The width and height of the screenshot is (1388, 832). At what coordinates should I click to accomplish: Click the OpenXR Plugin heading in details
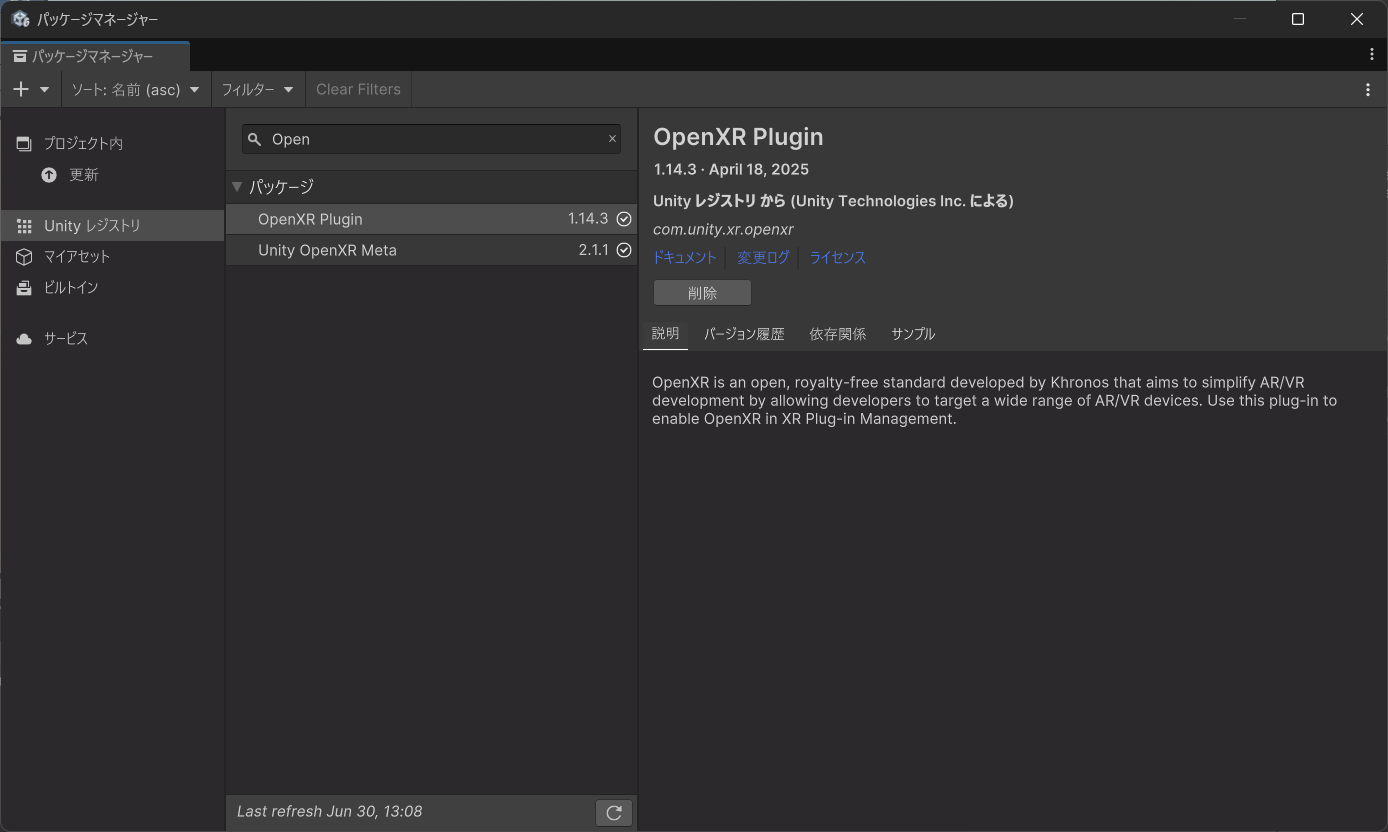(738, 137)
